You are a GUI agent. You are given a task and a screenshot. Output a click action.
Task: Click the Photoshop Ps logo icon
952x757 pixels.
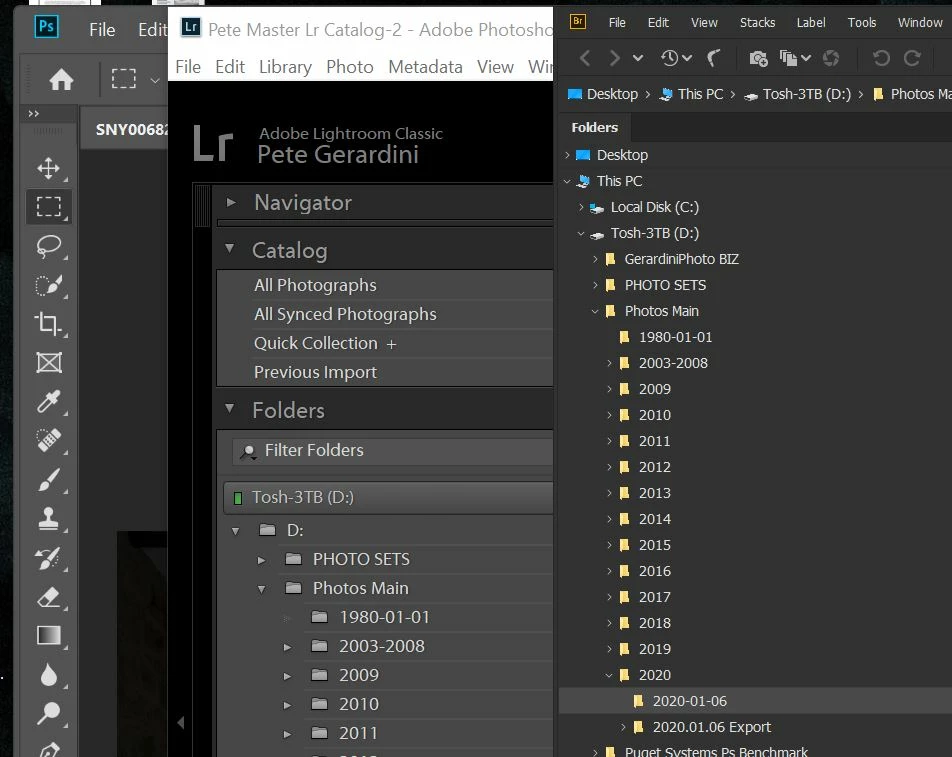pyautogui.click(x=47, y=26)
